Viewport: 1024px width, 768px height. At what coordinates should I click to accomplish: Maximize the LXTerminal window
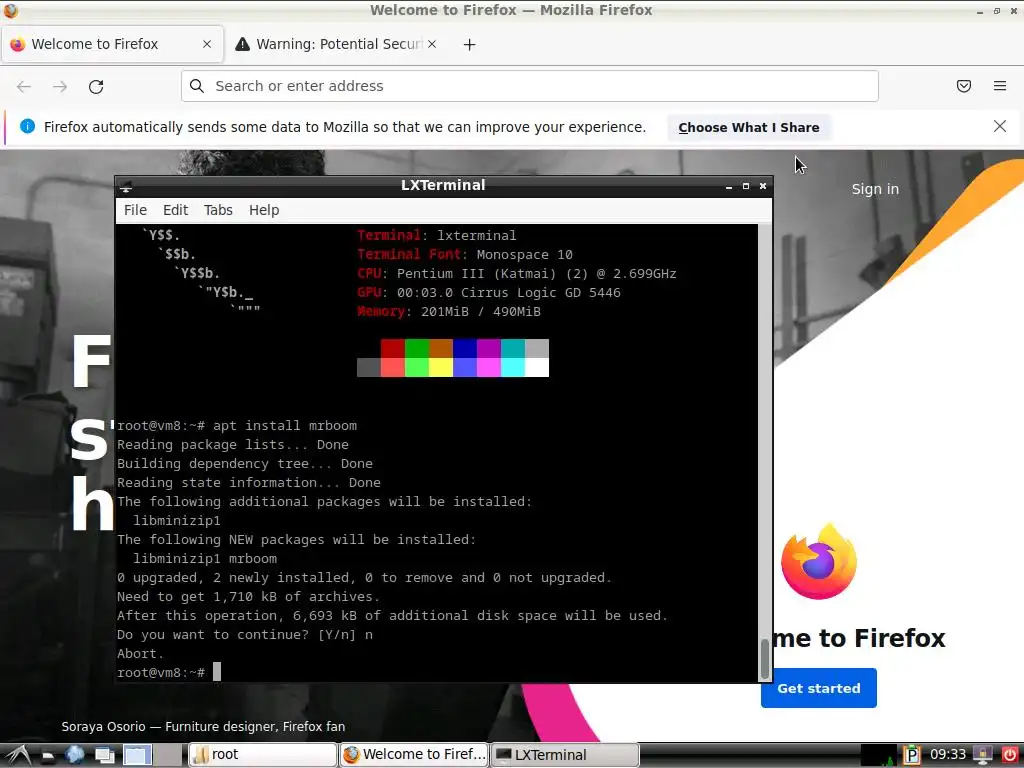[x=746, y=186]
